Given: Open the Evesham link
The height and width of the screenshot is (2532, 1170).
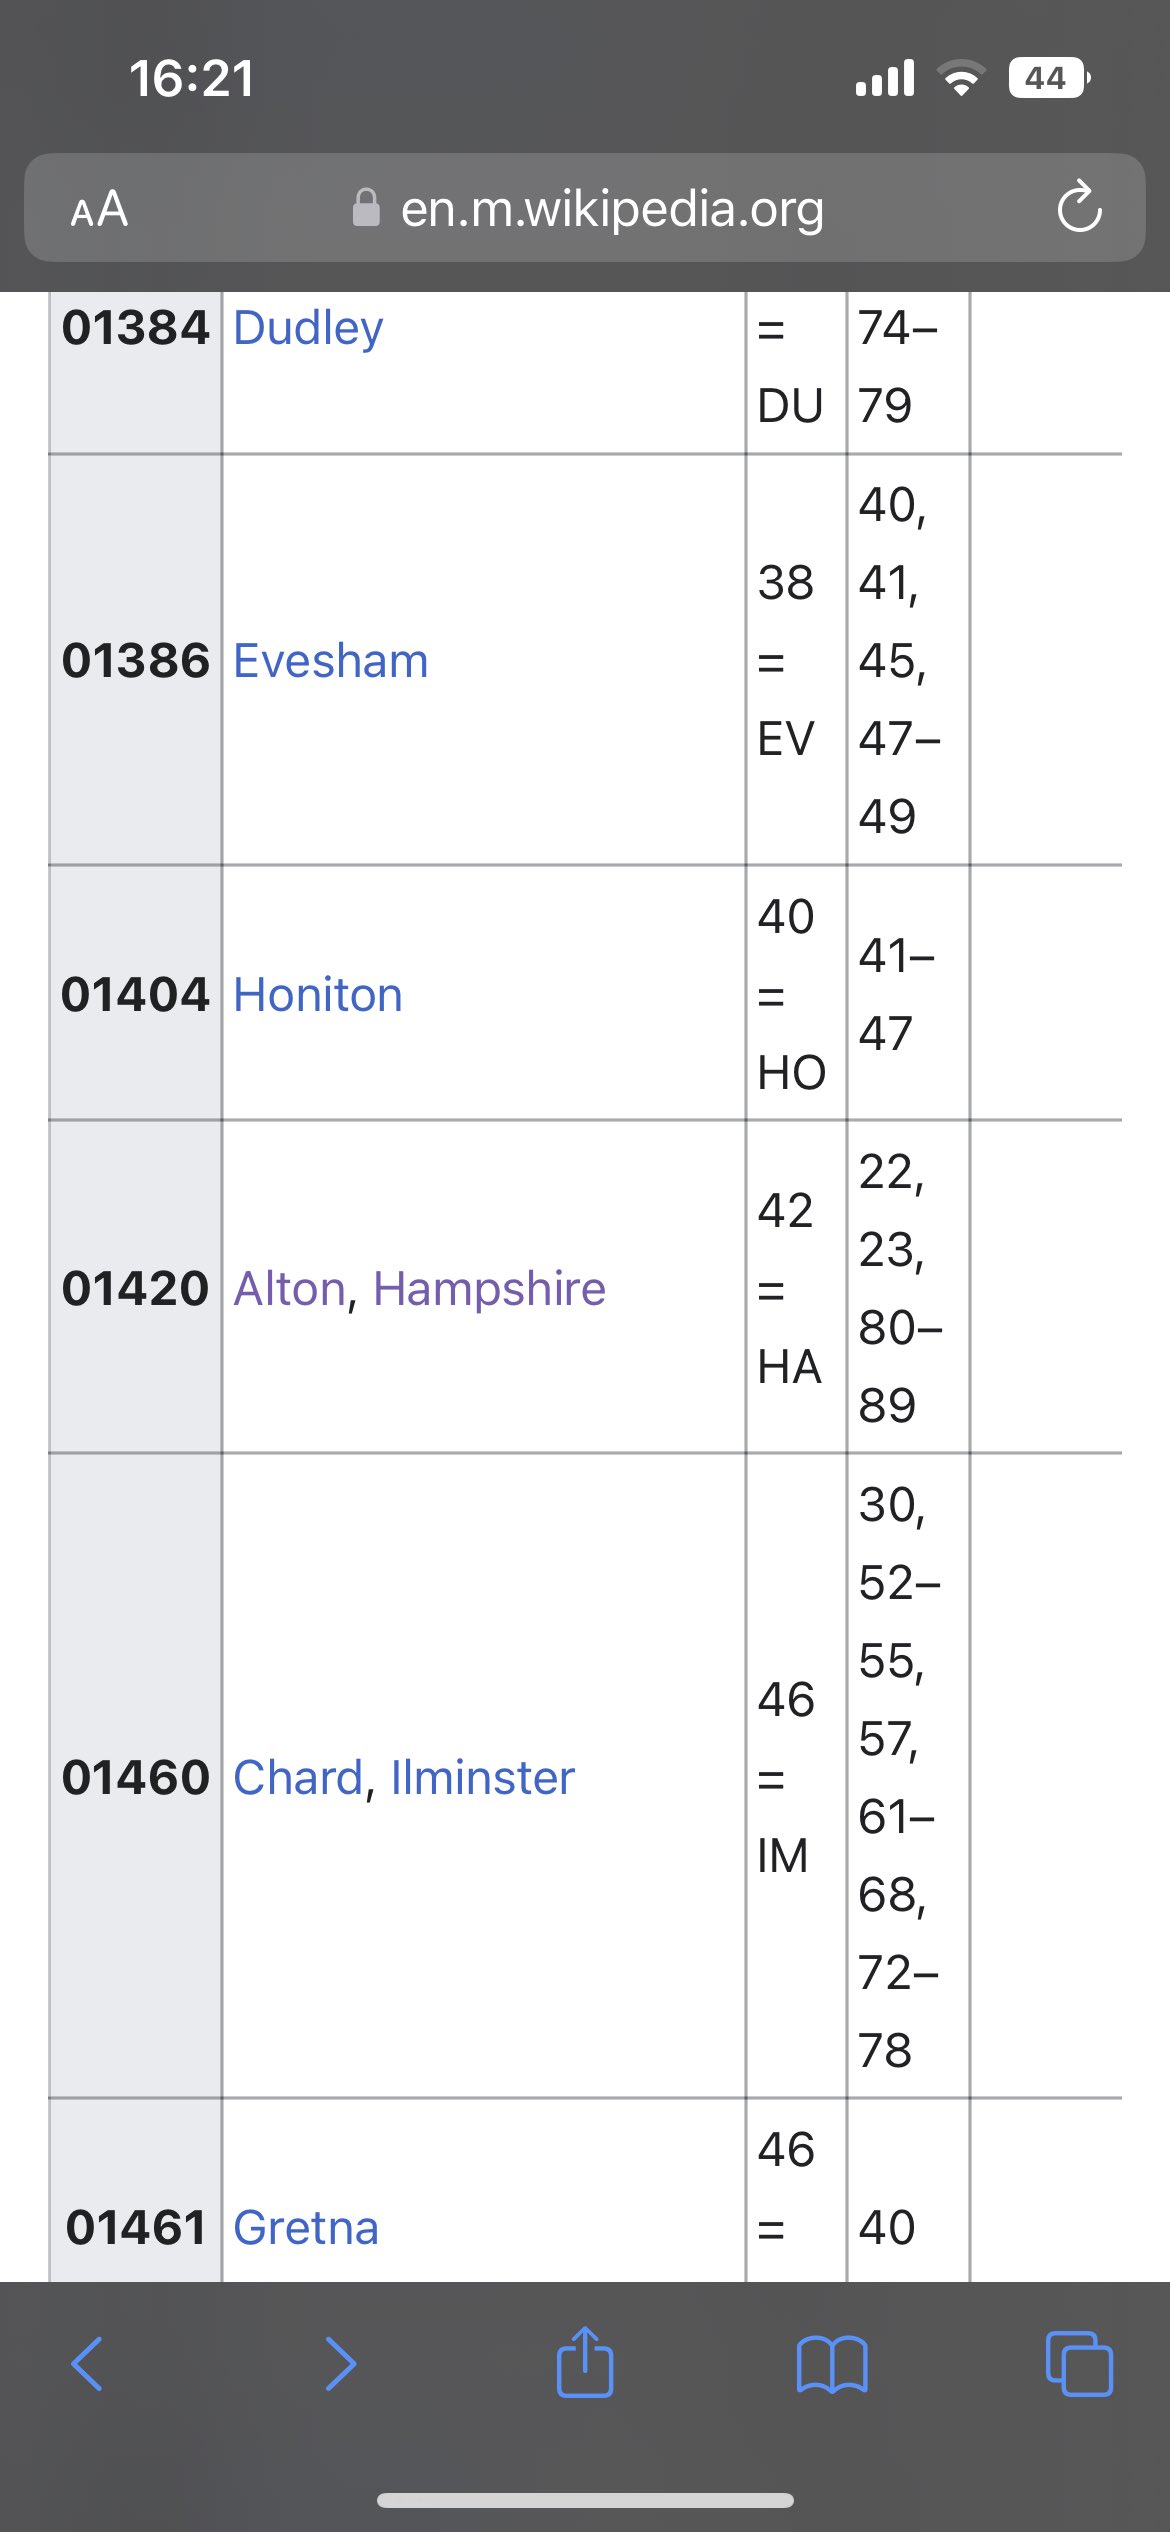Looking at the screenshot, I should click(x=330, y=661).
